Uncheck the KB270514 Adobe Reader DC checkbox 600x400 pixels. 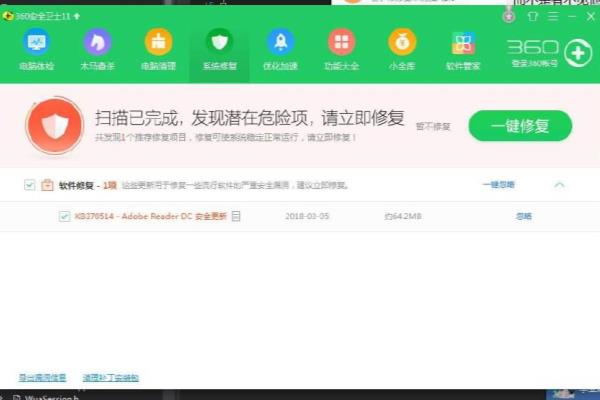64,216
